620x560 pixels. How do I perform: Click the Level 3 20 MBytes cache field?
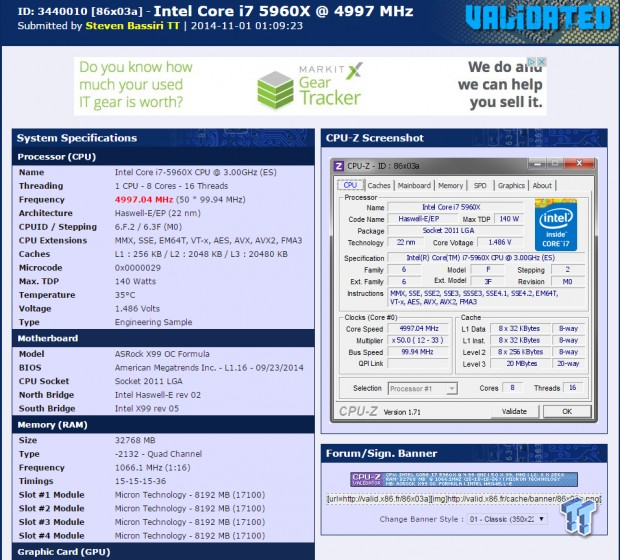[521, 363]
